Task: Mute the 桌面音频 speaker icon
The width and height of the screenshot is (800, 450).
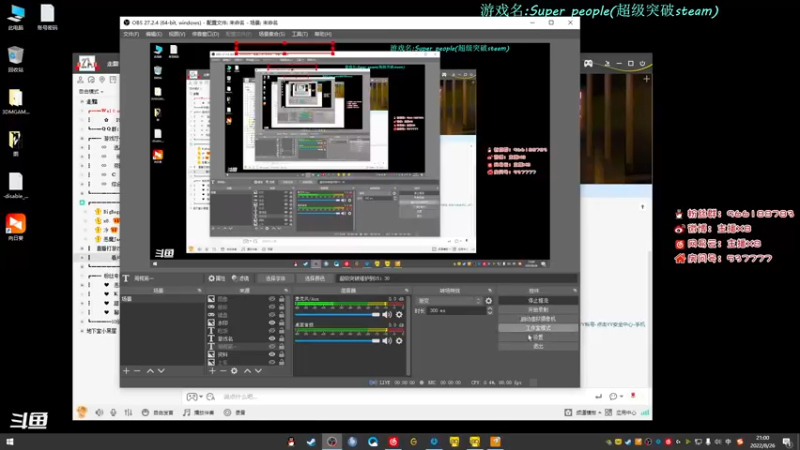Action: [x=387, y=341]
